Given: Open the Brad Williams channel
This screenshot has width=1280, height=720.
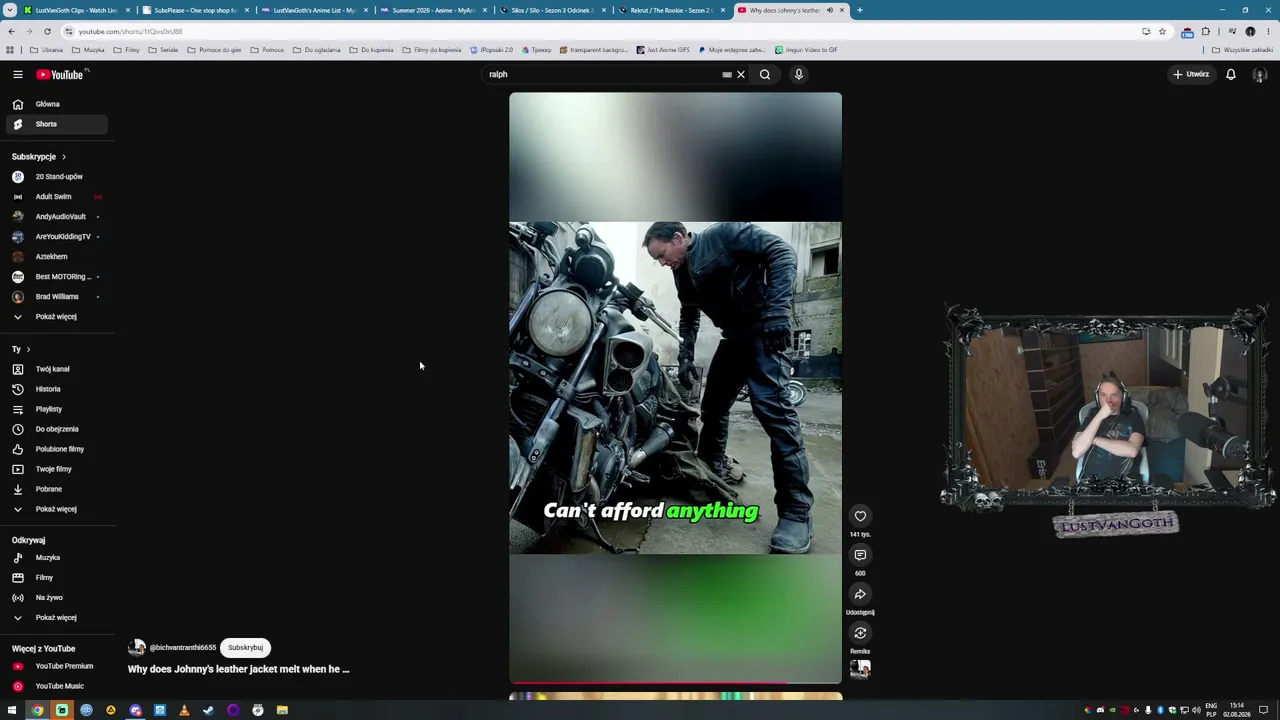Looking at the screenshot, I should click(55, 297).
